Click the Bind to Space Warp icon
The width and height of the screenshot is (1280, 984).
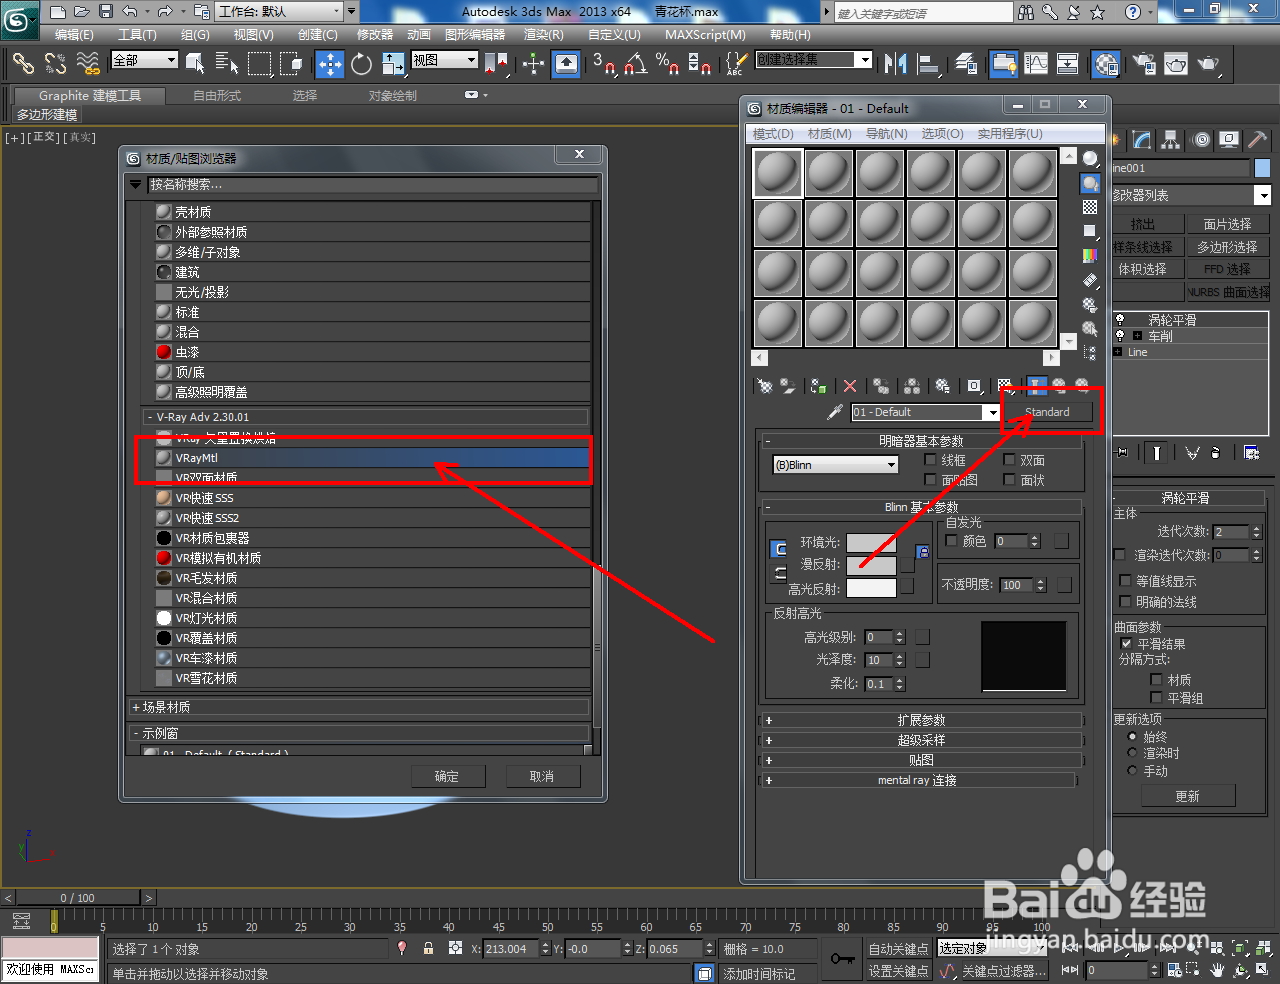tap(88, 64)
